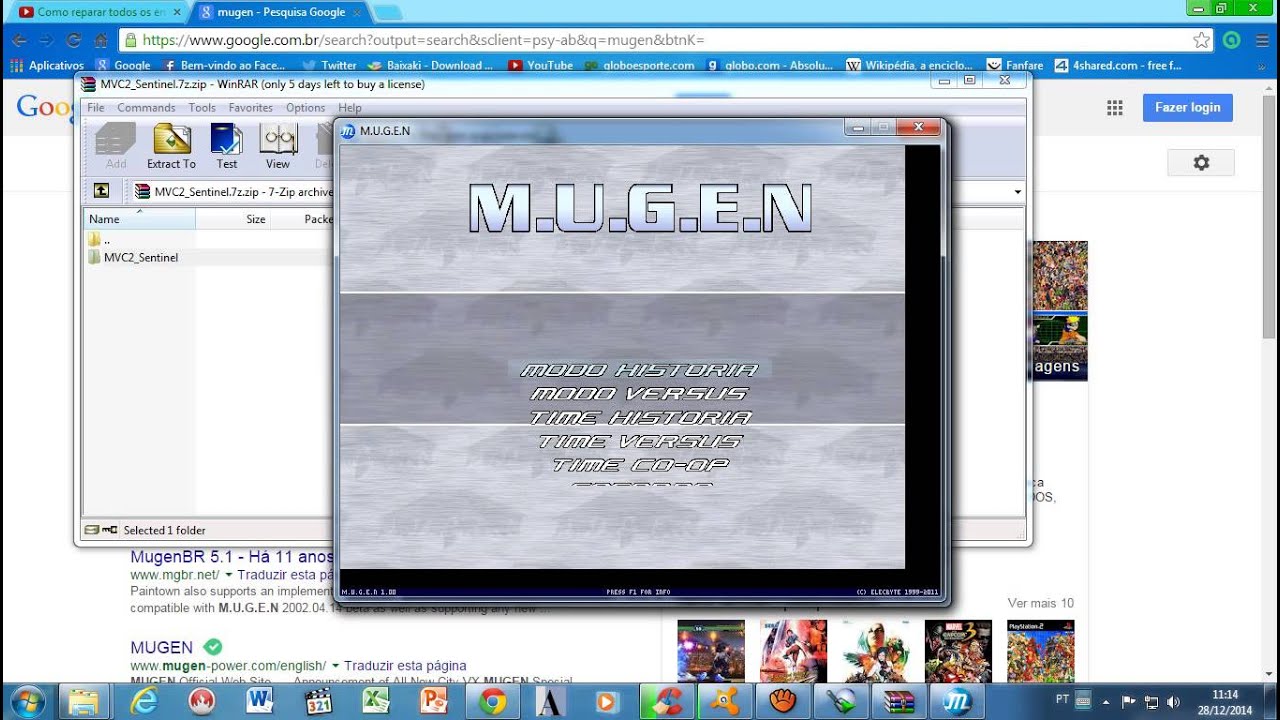The image size is (1280, 720).
Task: Open Media Player Classic taskbar icon
Action: coord(318,702)
